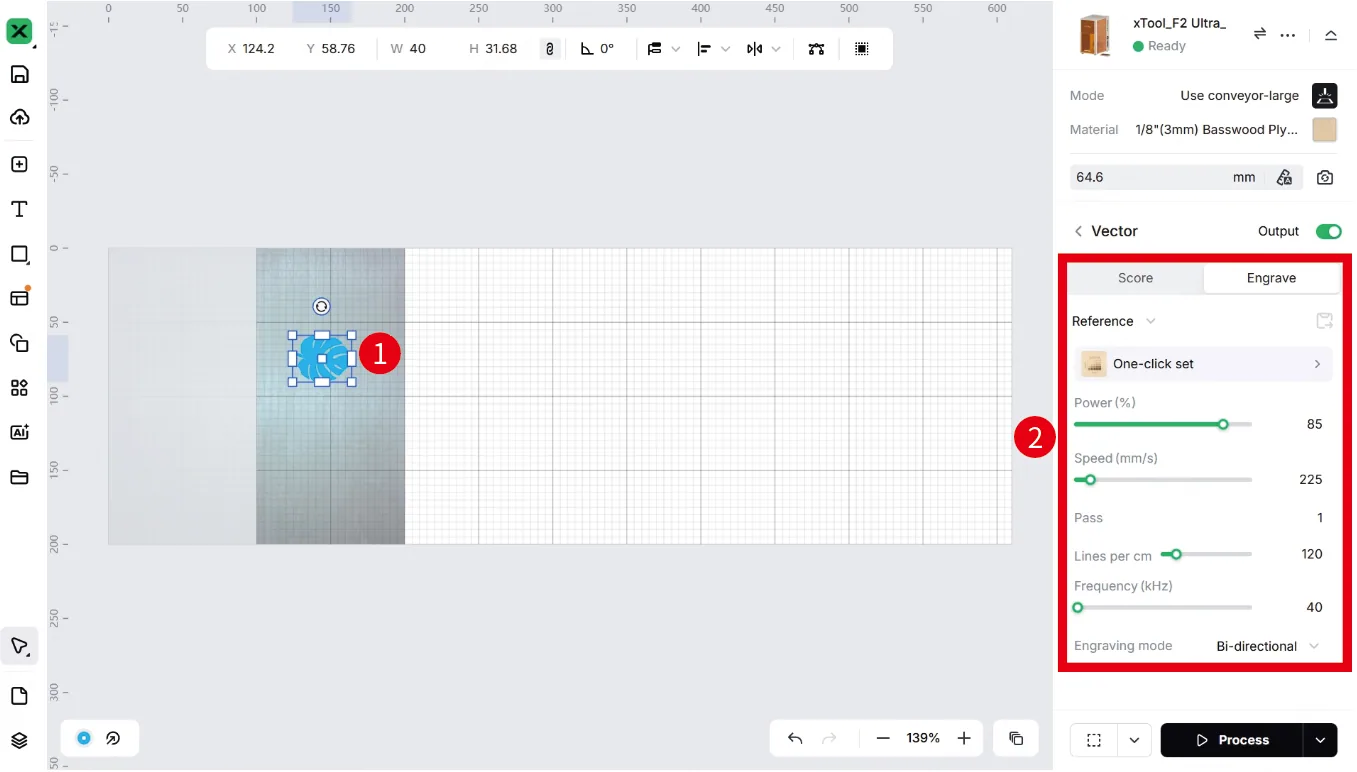Activate the Select cursor tool
The image size is (1357, 772).
coord(19,646)
